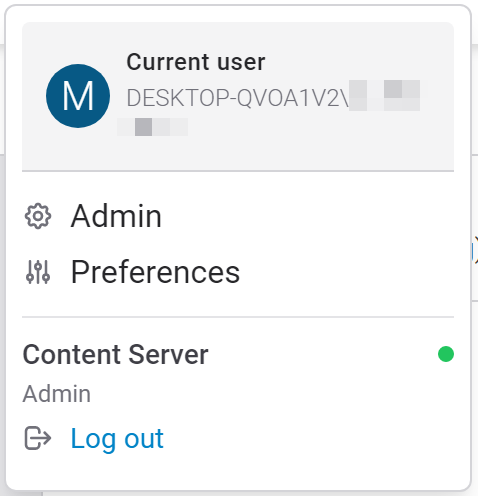Image resolution: width=478 pixels, height=496 pixels.
Task: Click the partially visible chevron at right edge
Action: pyautogui.click(x=475, y=250)
